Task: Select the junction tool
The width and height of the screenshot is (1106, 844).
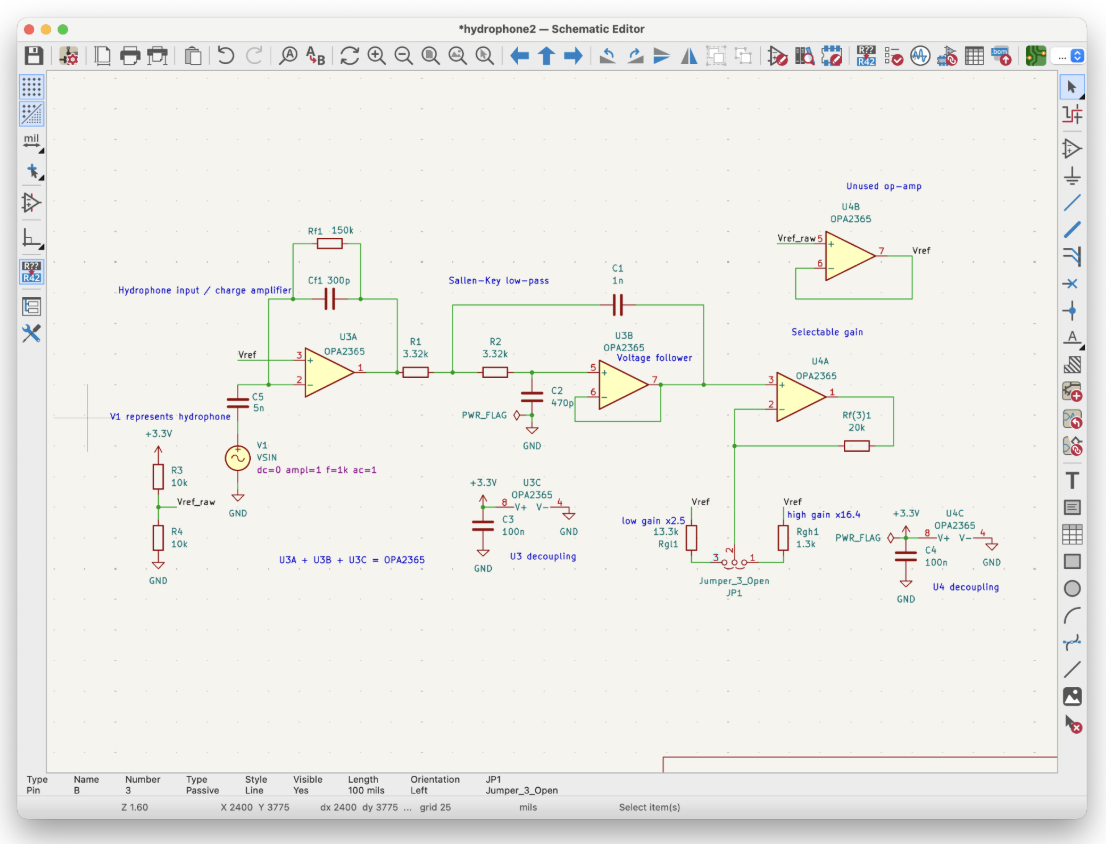Action: pos(1072,310)
